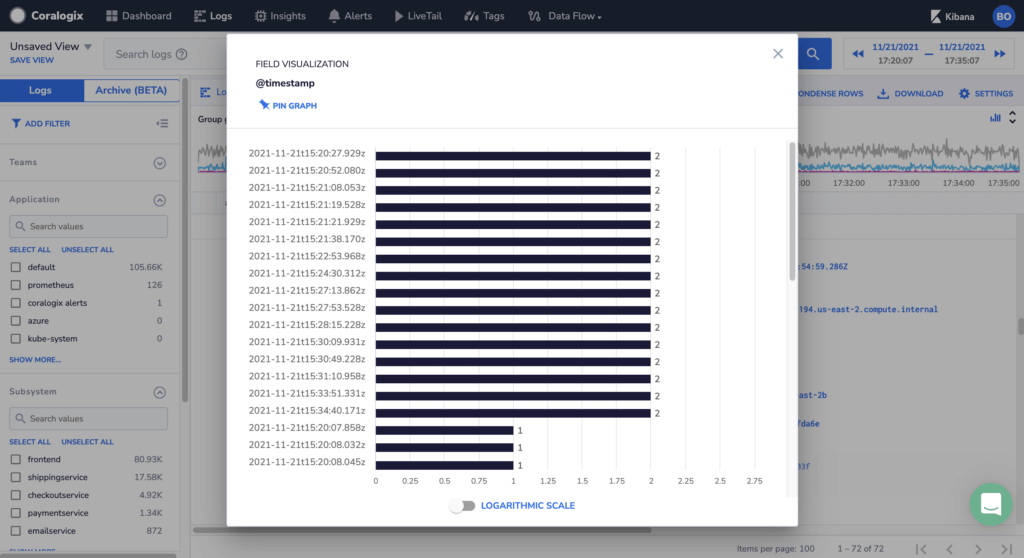Unselect all applications
This screenshot has width=1024, height=558.
88,250
